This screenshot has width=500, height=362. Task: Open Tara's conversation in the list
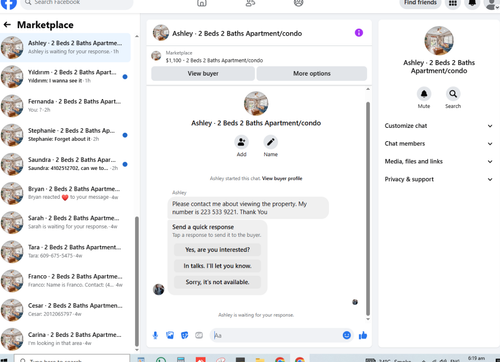65,251
